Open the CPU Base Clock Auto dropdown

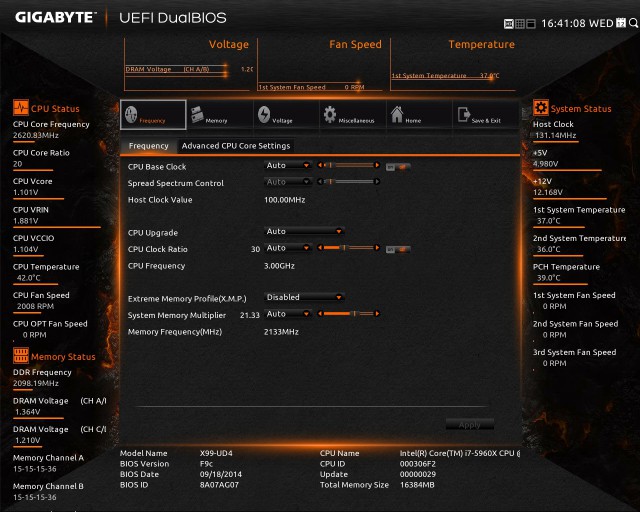(x=288, y=165)
